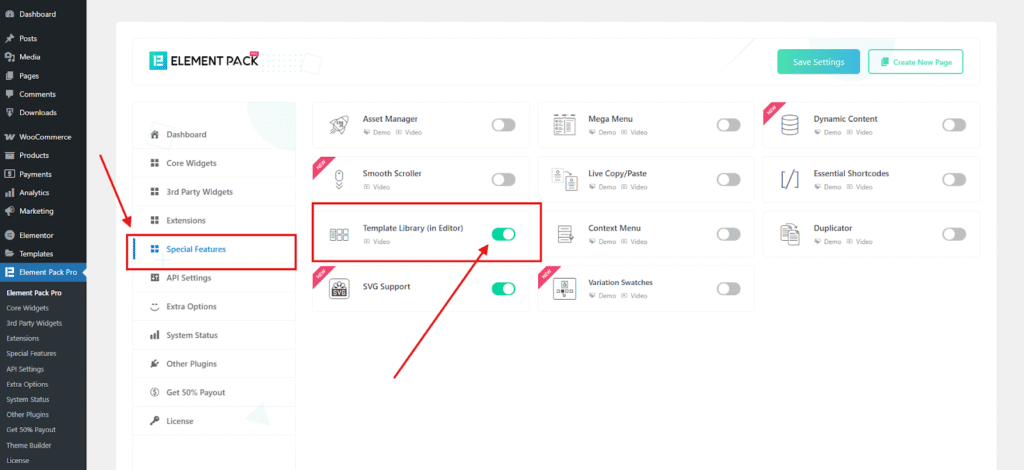Screen dimensions: 1024x470
Task: Open Pages in the admin menu
Action: (43, 76)
